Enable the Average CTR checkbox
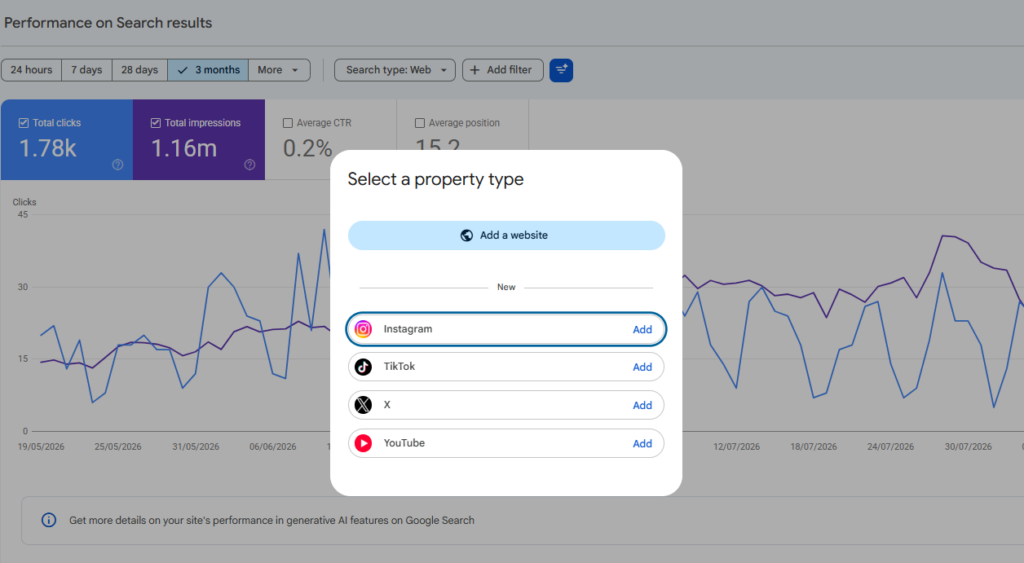The height and width of the screenshot is (563, 1024). coord(287,123)
